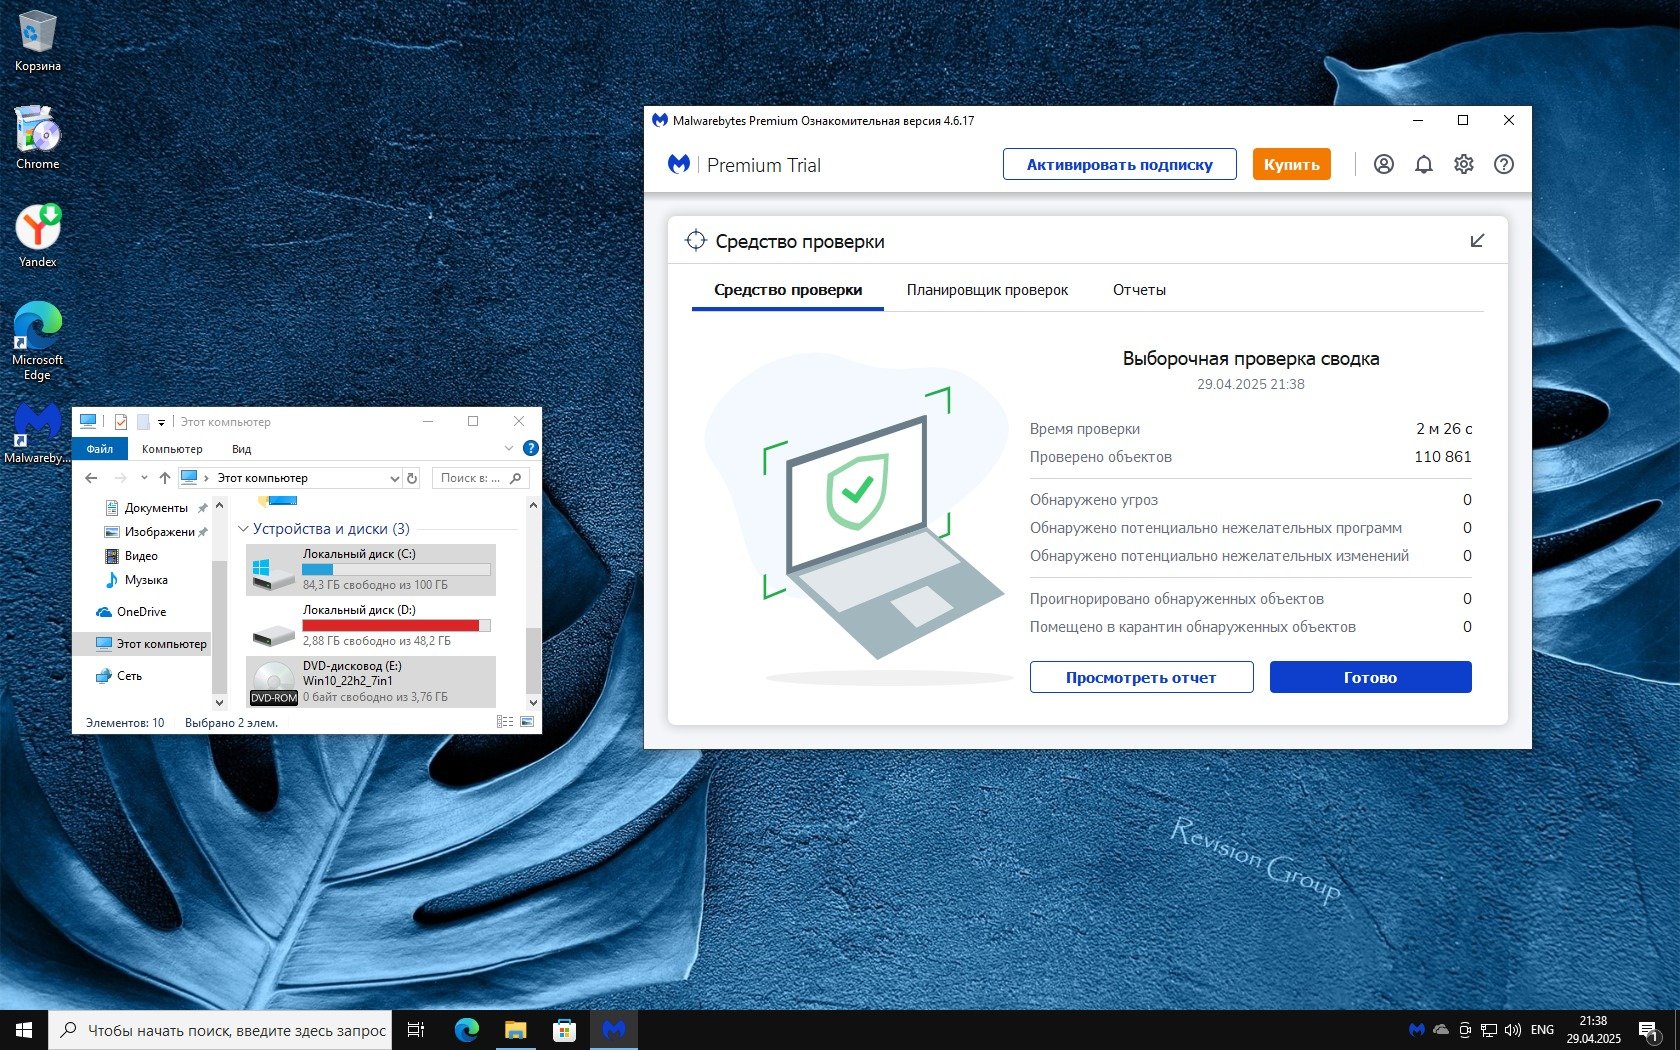Open Video in Explorer navigation pane
Viewport: 1680px width, 1050px height.
pos(131,556)
